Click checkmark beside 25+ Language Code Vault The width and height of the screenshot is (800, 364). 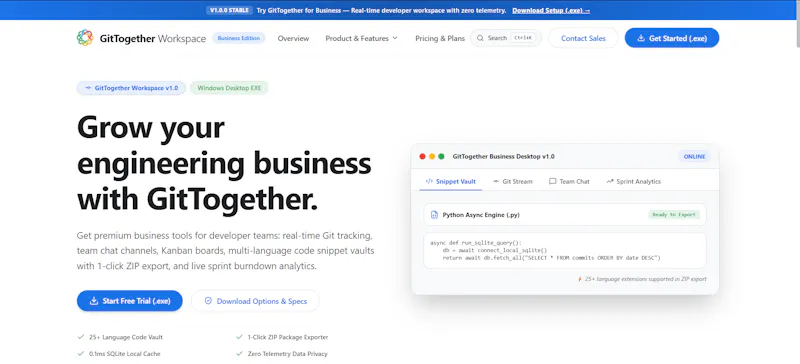[x=81, y=337]
